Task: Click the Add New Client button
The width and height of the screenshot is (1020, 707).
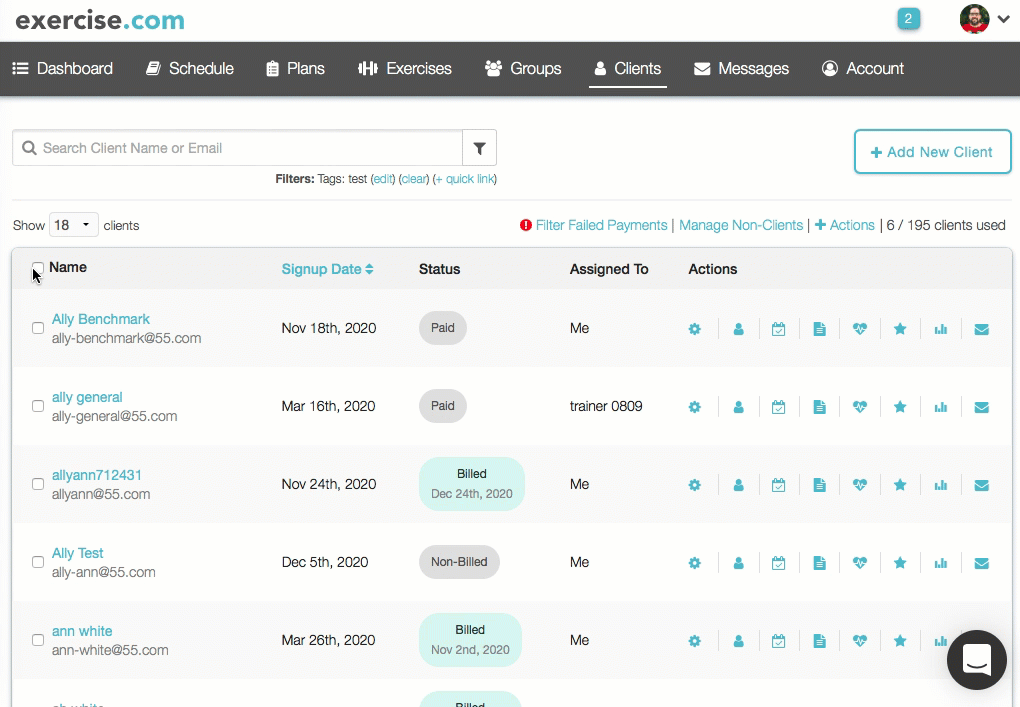Action: 932,152
